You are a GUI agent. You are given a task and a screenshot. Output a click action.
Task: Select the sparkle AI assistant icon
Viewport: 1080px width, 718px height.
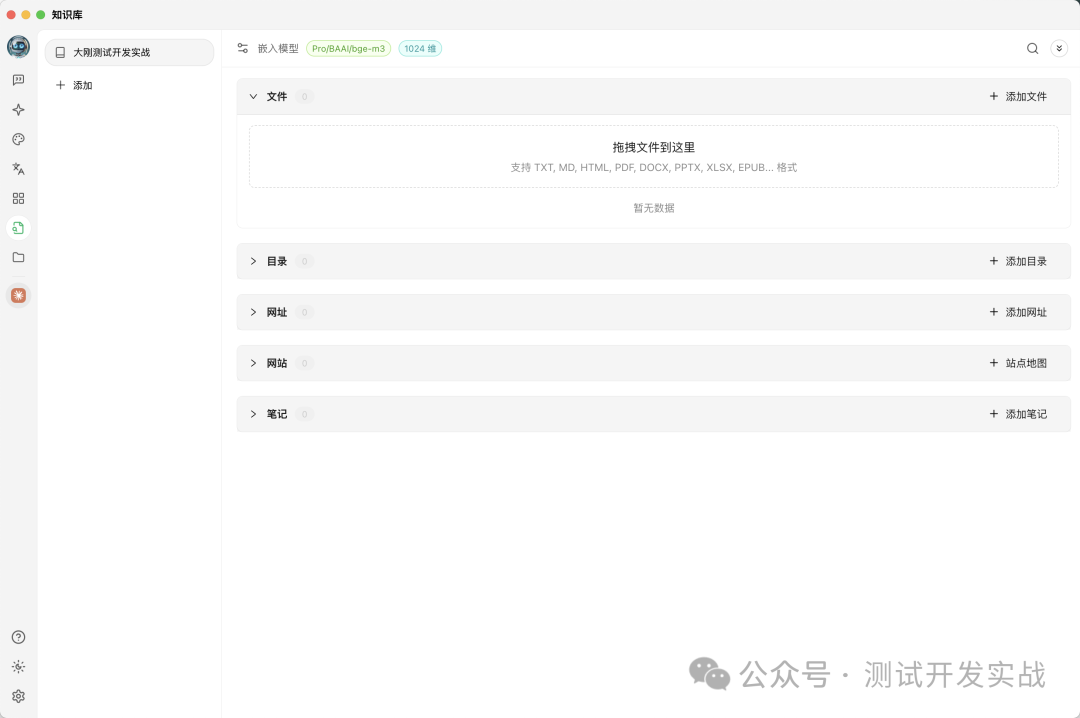pos(18,110)
